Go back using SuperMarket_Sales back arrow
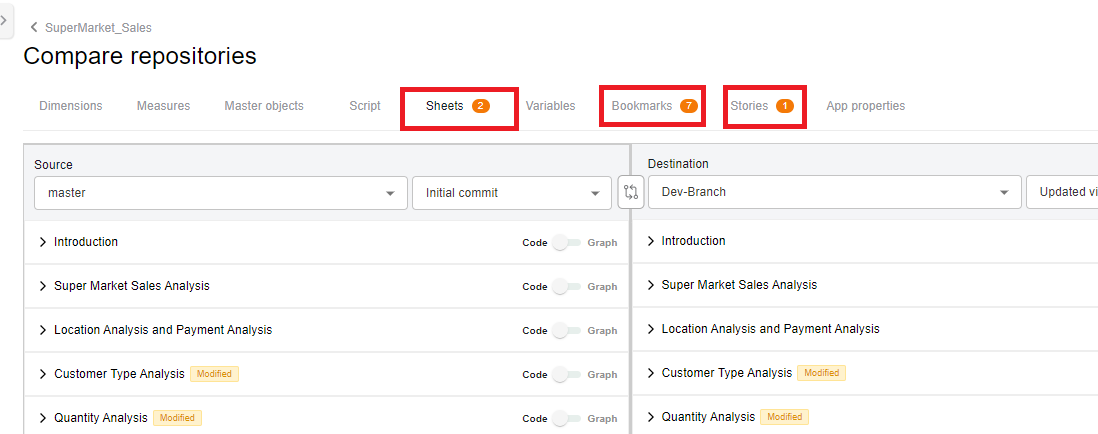This screenshot has width=1098, height=434. (34, 28)
